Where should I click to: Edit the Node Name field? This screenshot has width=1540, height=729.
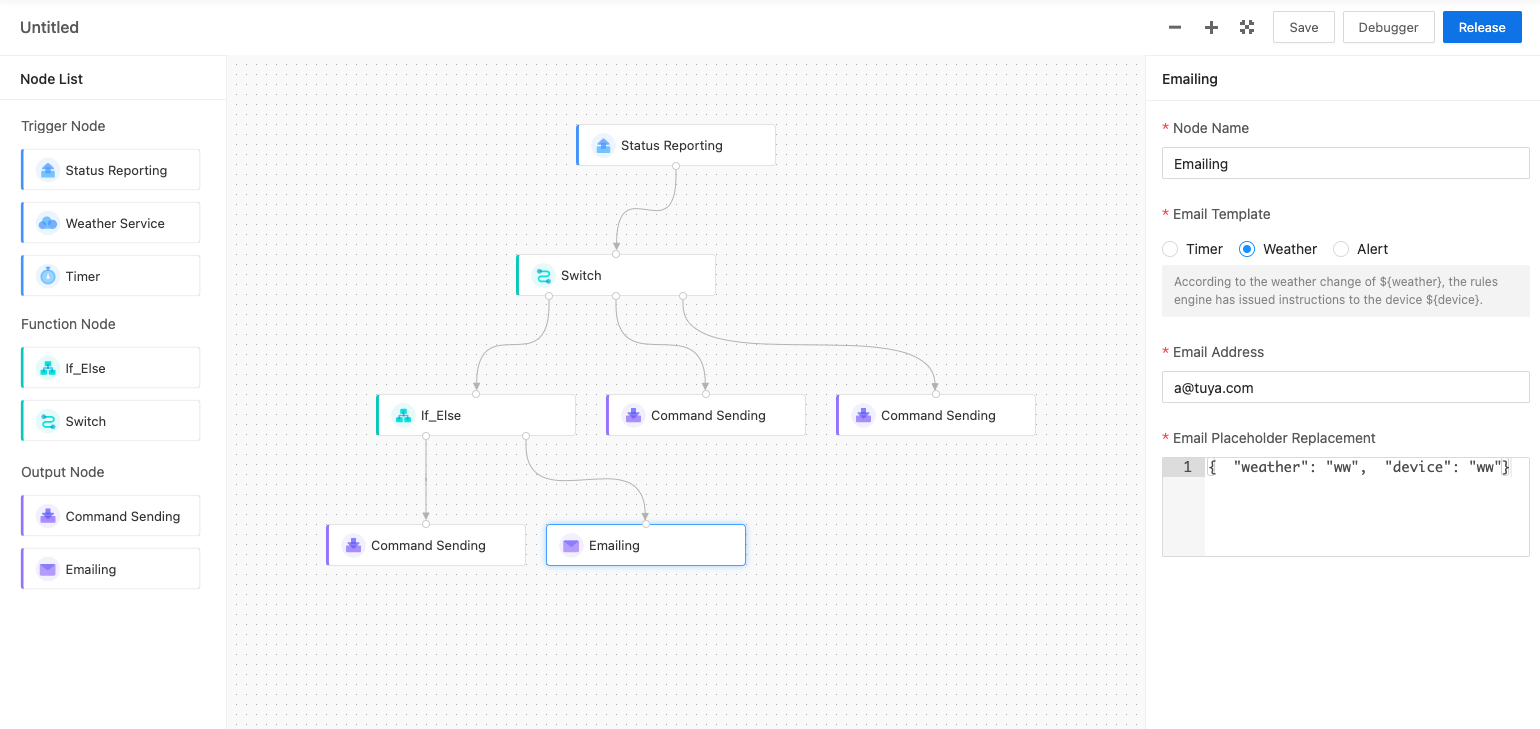click(x=1345, y=163)
